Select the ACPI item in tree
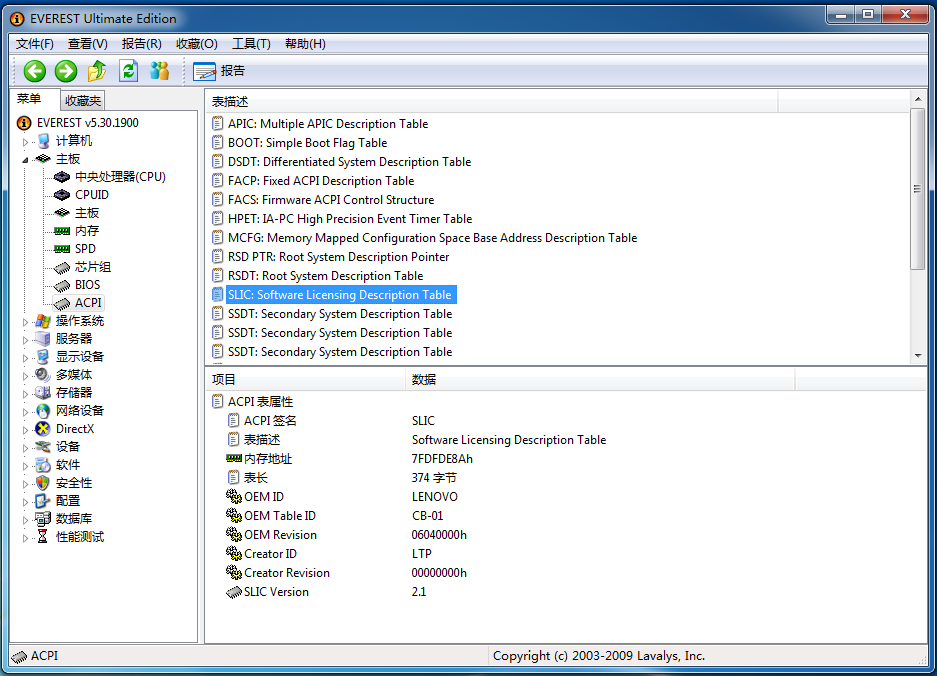 click(88, 302)
